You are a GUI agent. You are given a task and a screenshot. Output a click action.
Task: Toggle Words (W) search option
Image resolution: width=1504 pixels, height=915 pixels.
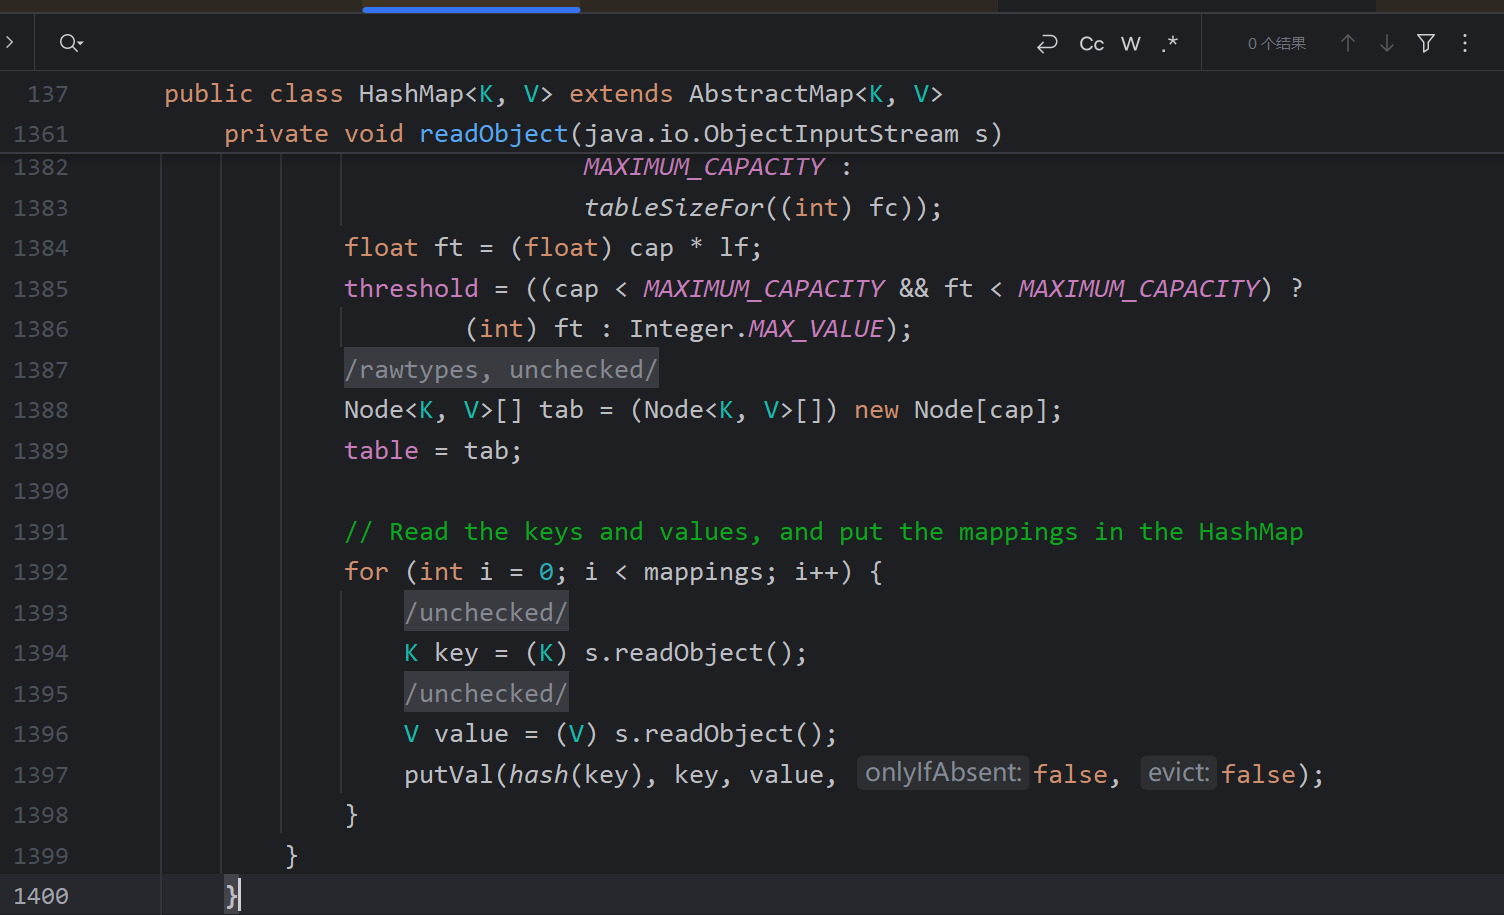coord(1131,43)
